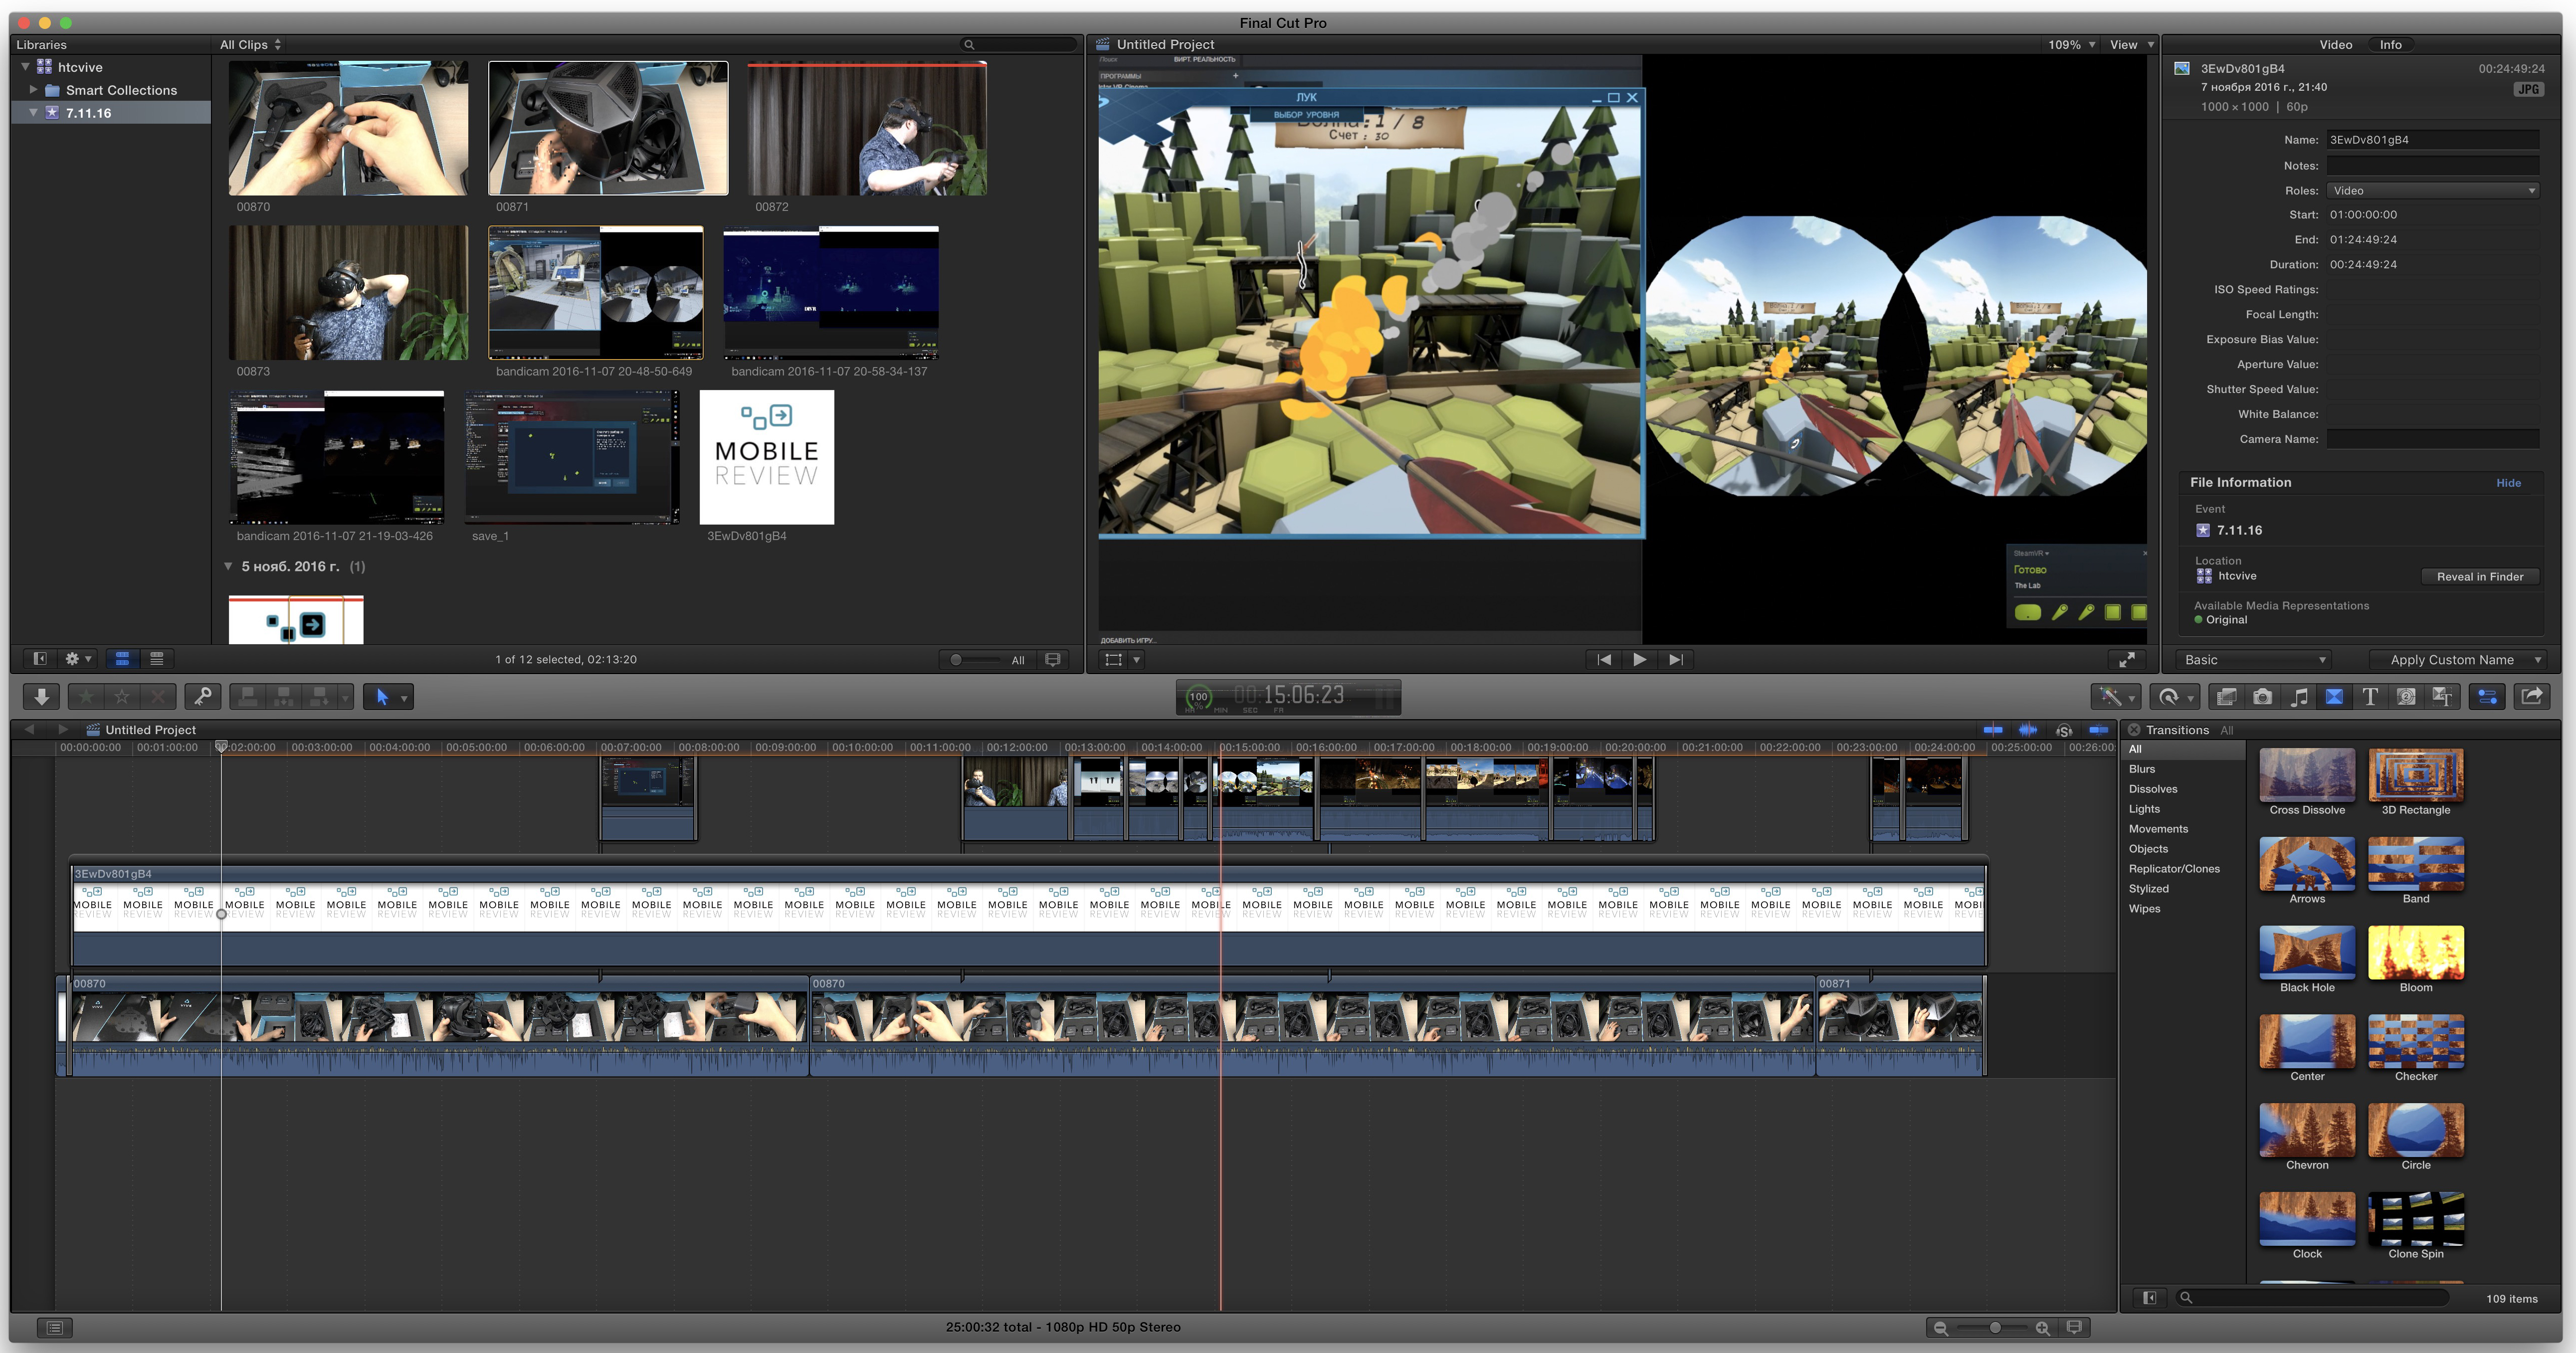Jump to next edit in viewer
The height and width of the screenshot is (1353, 2576).
pyautogui.click(x=1676, y=659)
